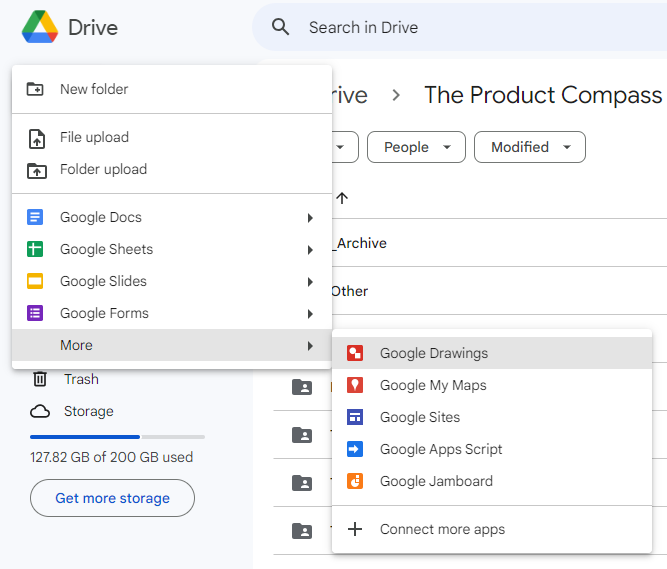
Task: Choose Google Forms in the New menu
Action: click(x=172, y=313)
